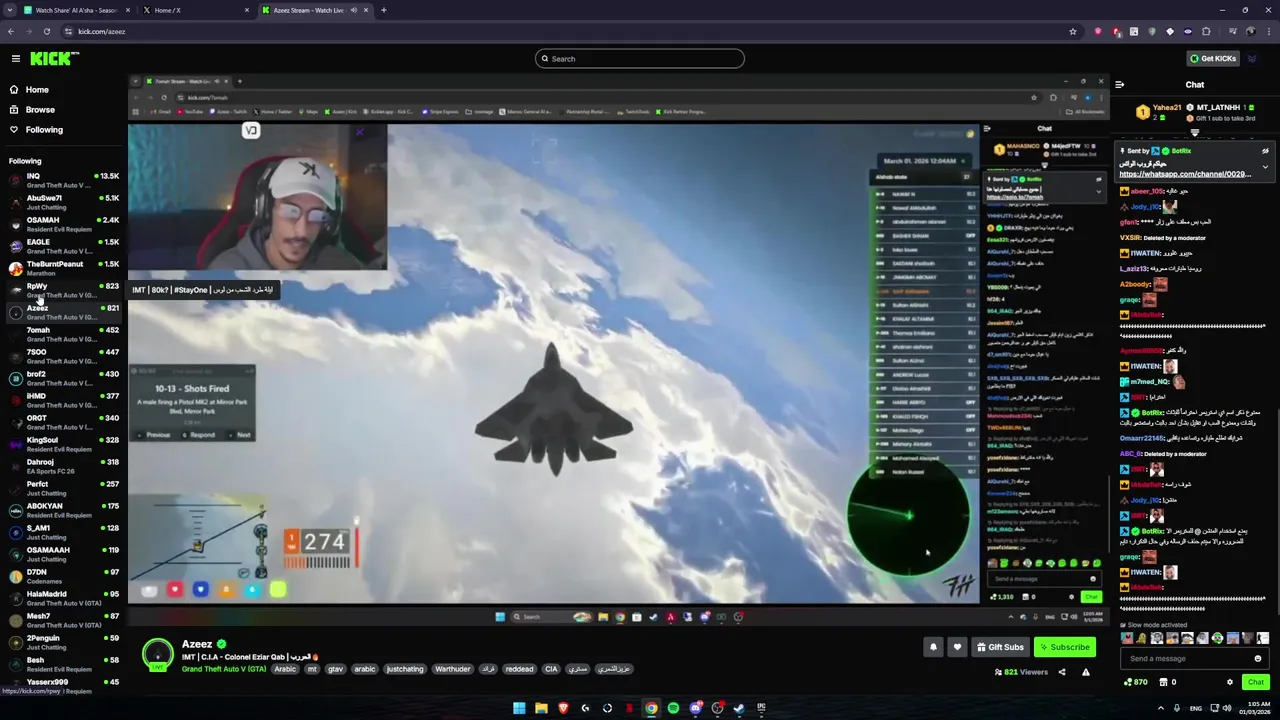
Task: Click Grand Theft Auto V (GTA) category link
Action: (x=224, y=669)
